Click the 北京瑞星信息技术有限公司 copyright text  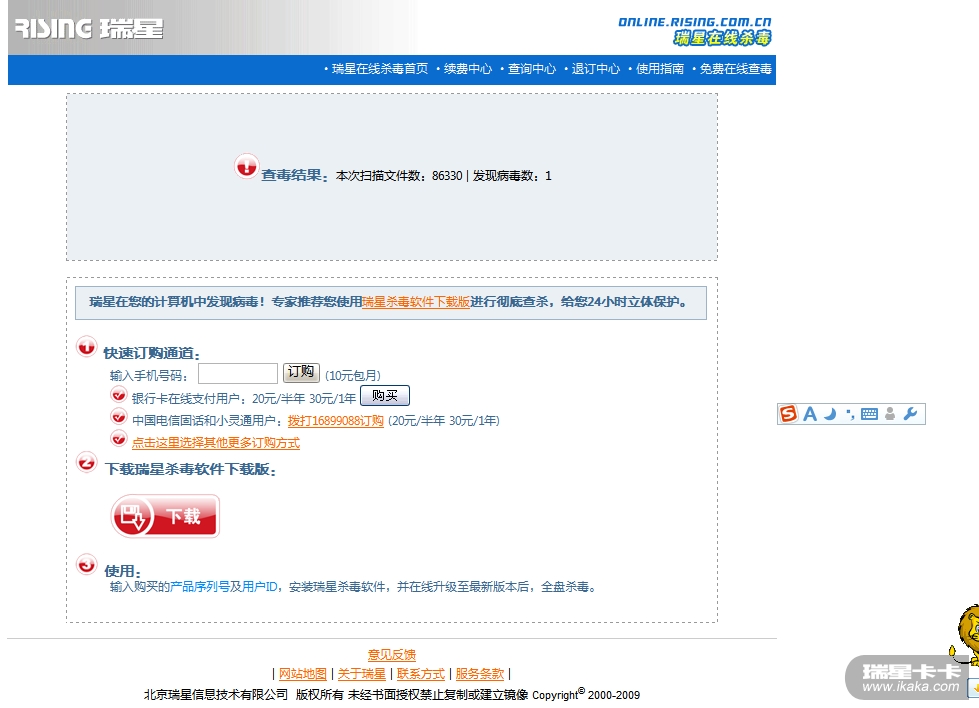pos(216,695)
